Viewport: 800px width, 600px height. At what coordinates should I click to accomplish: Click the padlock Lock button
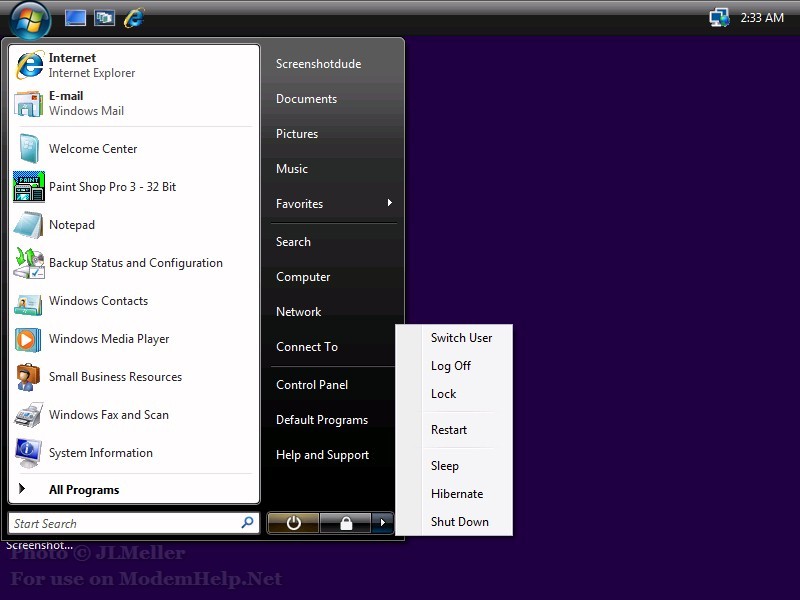pos(345,523)
